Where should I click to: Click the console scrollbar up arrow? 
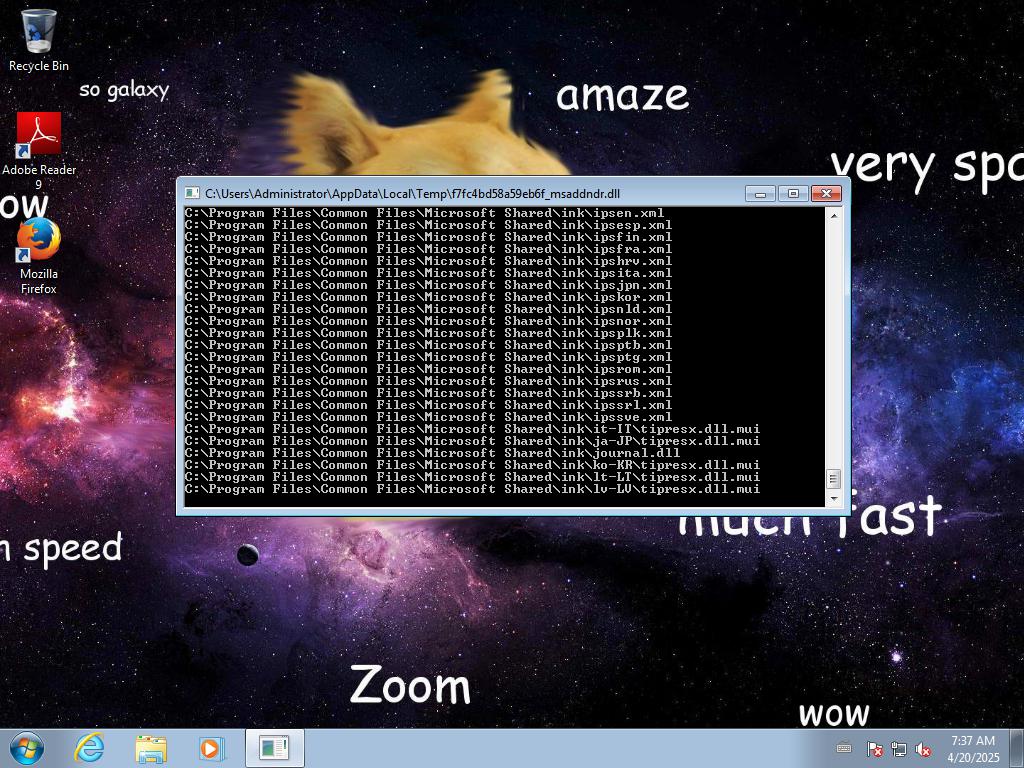tap(833, 215)
